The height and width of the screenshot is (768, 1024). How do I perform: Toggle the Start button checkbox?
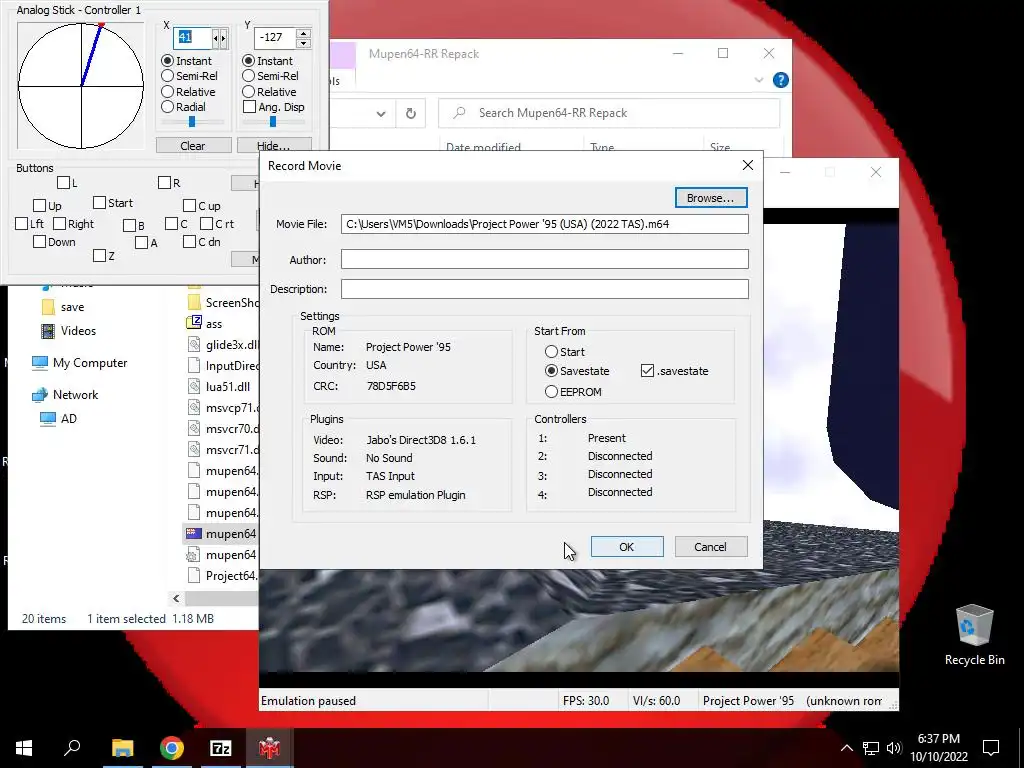click(x=99, y=203)
